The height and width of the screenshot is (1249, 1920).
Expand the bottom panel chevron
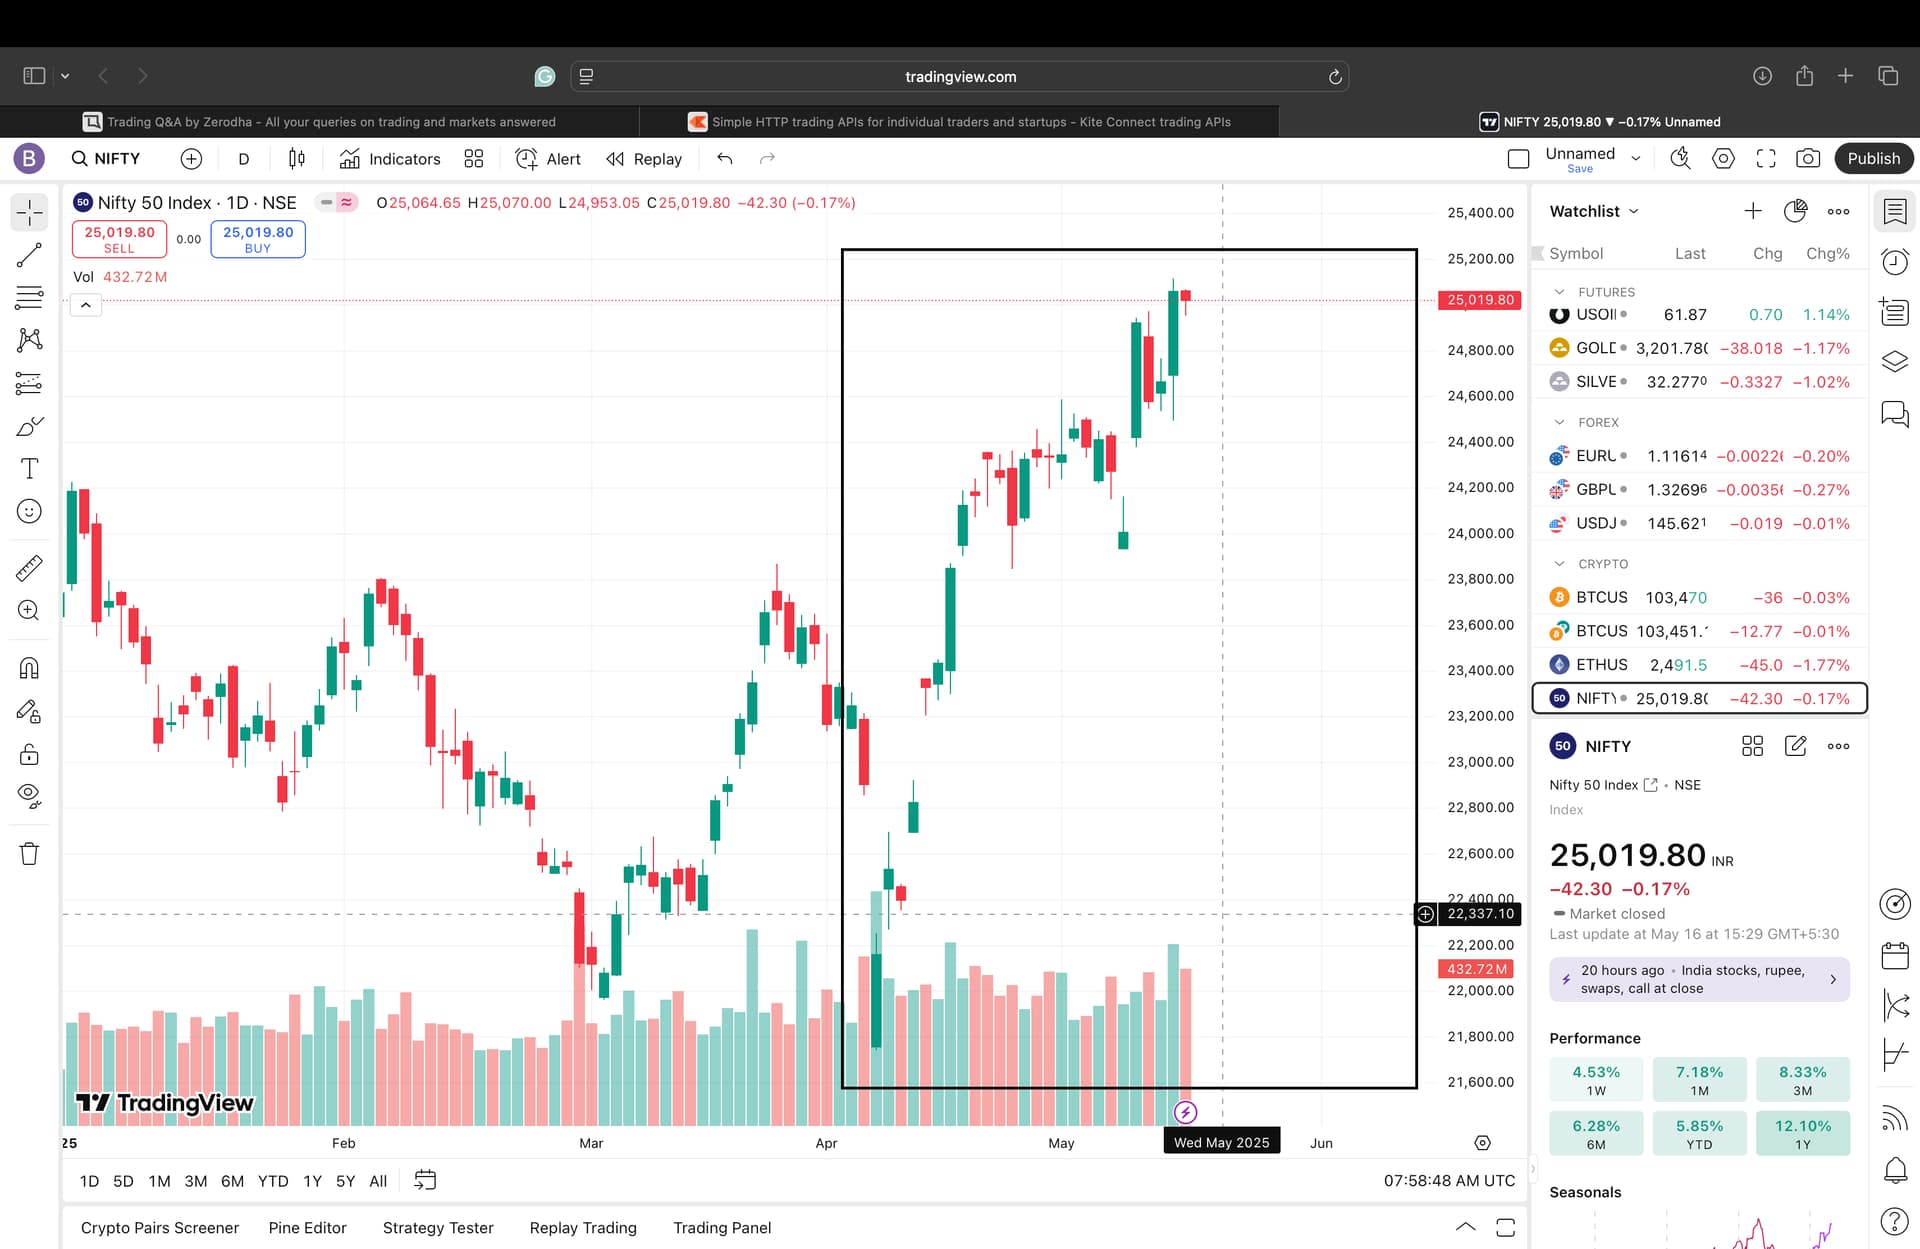tap(1465, 1228)
